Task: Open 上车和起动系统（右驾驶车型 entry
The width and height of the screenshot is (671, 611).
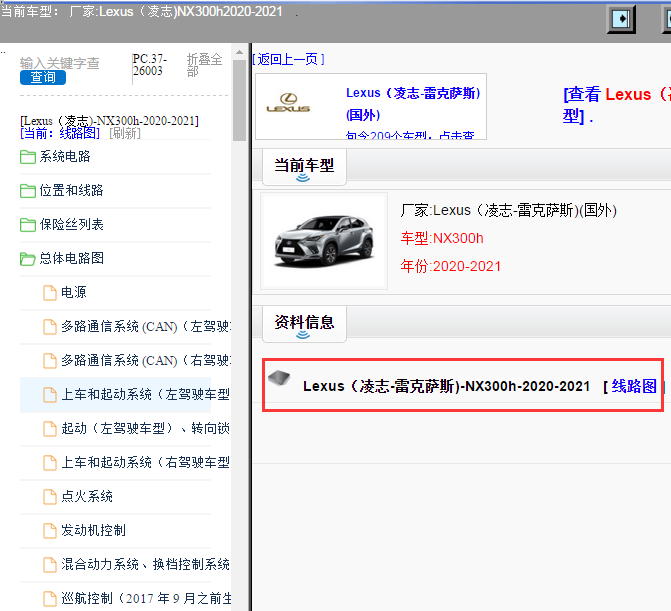Action: coord(145,462)
